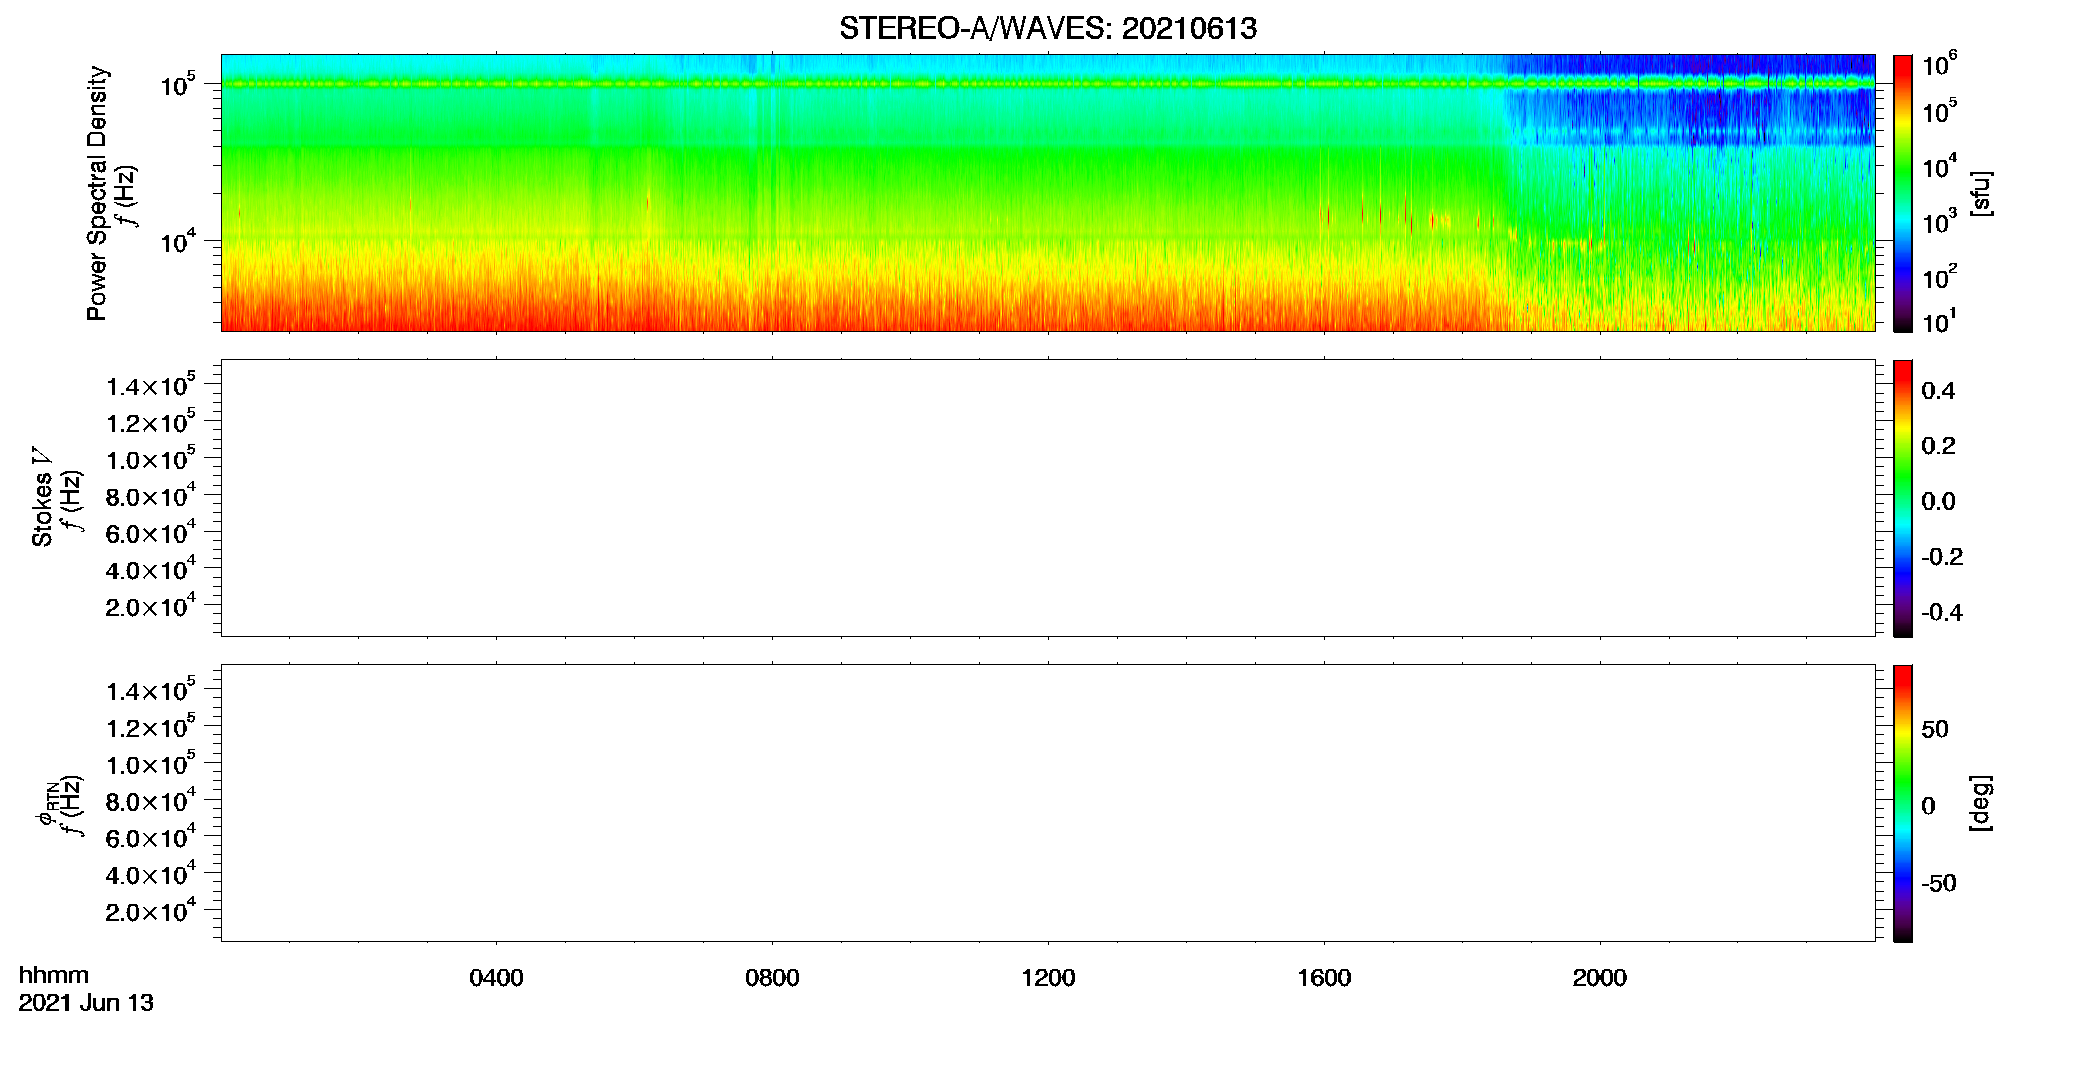Select the "Power Spectral Density" axis label
Screen dimensions: 2096x1080
coord(97,193)
